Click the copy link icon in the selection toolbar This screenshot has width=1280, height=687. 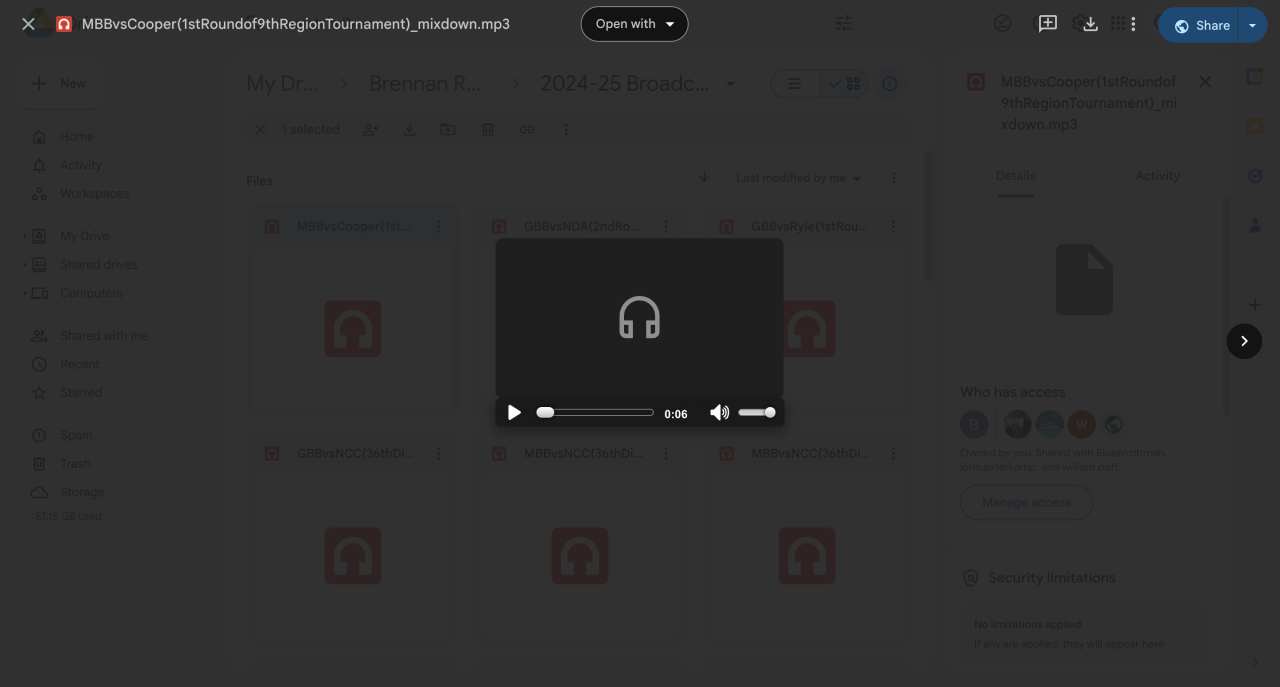pos(527,129)
